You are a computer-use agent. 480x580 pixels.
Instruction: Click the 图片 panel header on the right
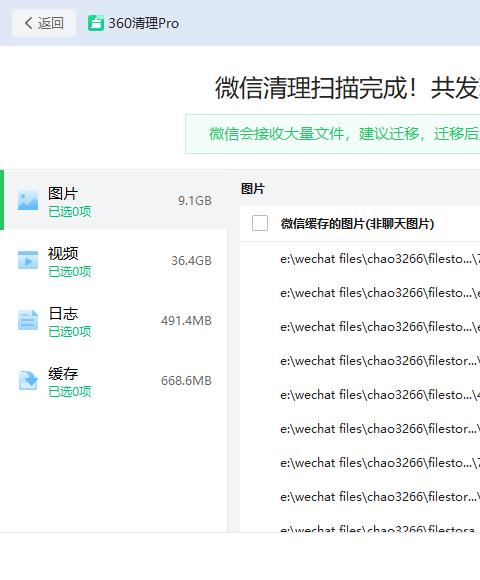click(x=253, y=189)
